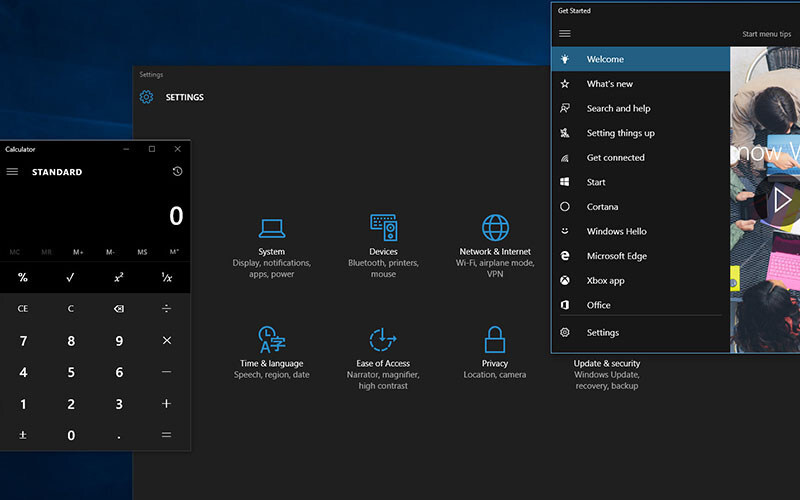The height and width of the screenshot is (500, 800).
Task: Open Update & security settings
Action: pos(607,374)
